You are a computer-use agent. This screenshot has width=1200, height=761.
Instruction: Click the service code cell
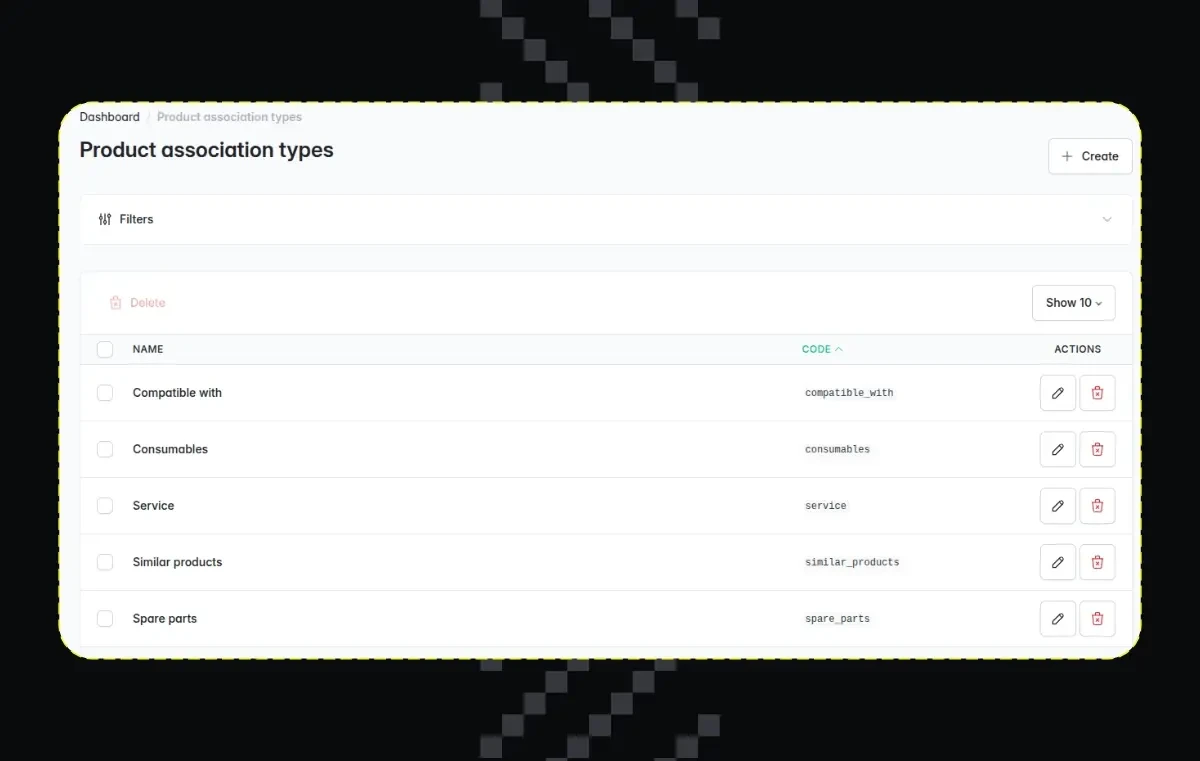coord(826,506)
